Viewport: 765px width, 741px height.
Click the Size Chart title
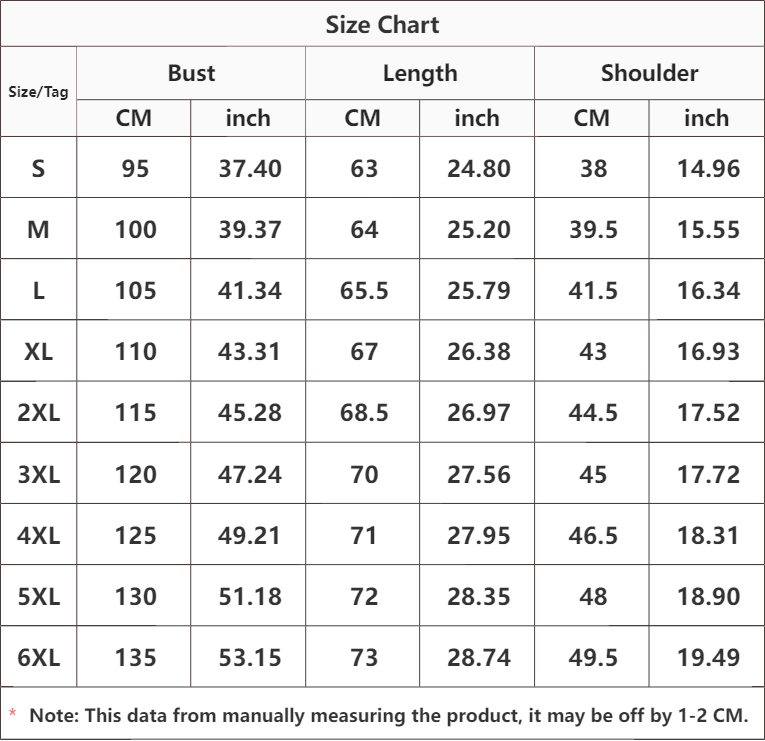382,24
